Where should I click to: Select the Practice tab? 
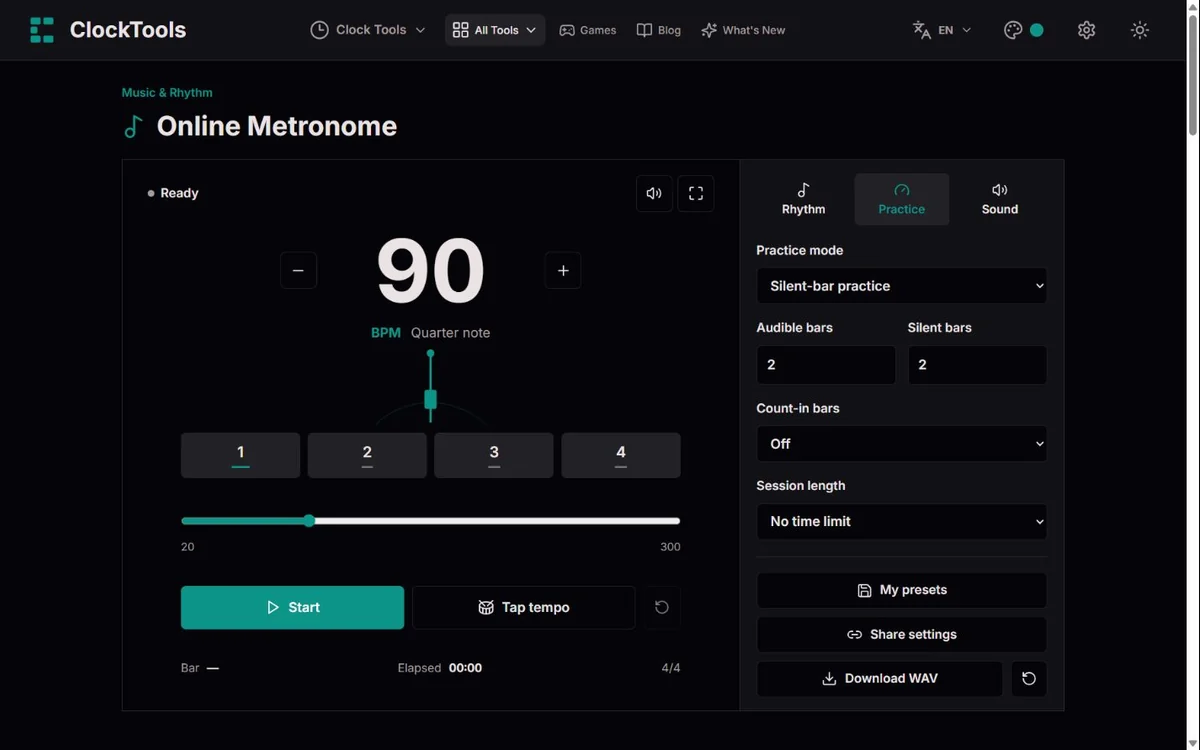click(901, 199)
